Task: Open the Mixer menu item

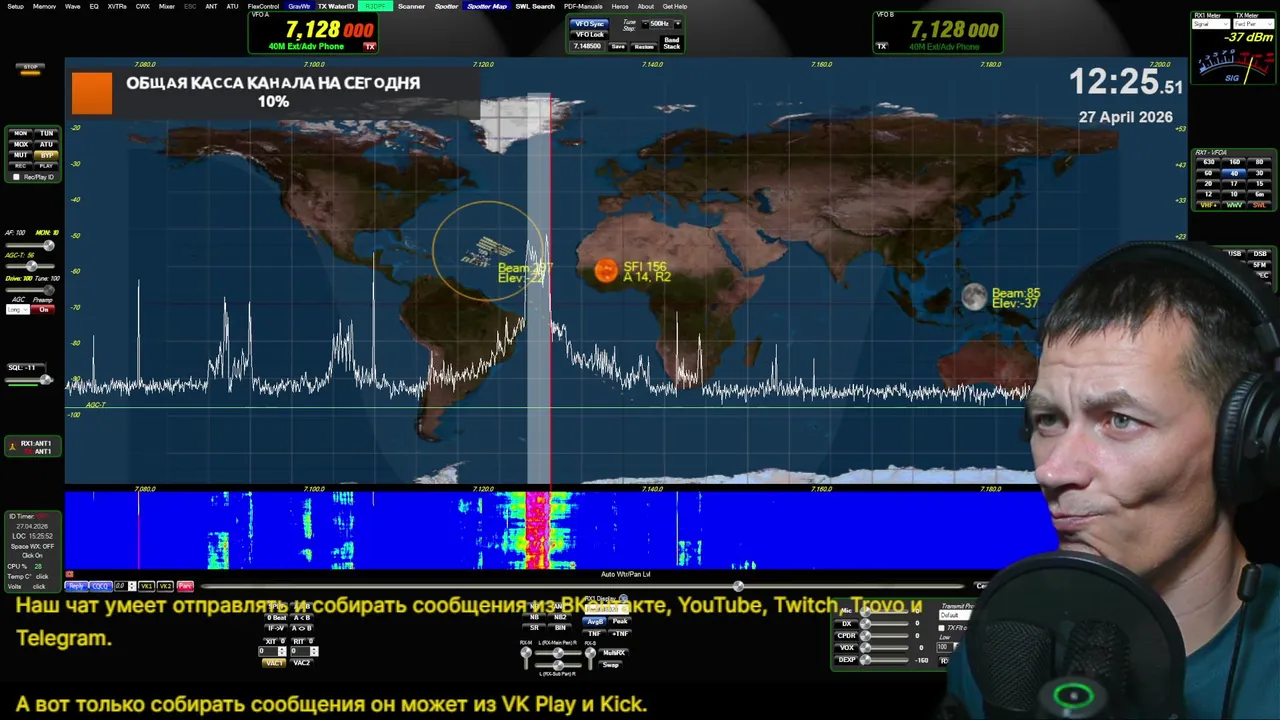Action: point(167,6)
